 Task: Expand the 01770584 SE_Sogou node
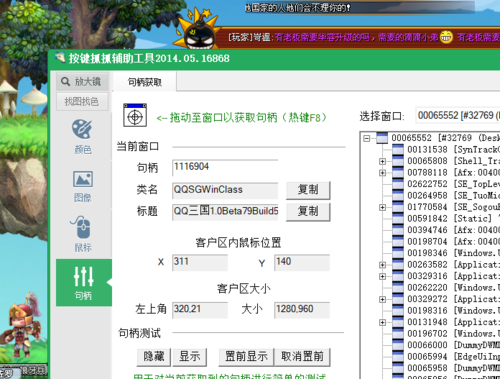tap(382, 207)
